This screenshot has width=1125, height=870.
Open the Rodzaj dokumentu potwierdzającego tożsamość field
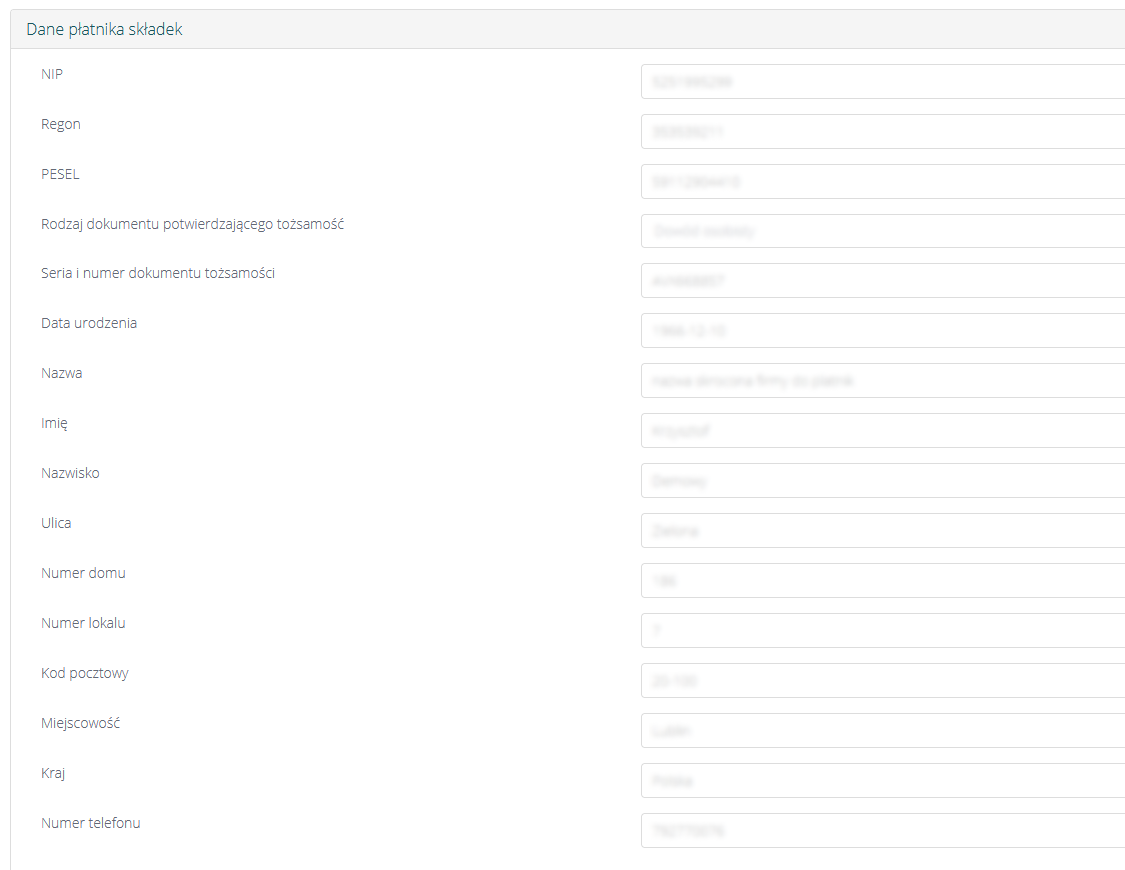(882, 231)
